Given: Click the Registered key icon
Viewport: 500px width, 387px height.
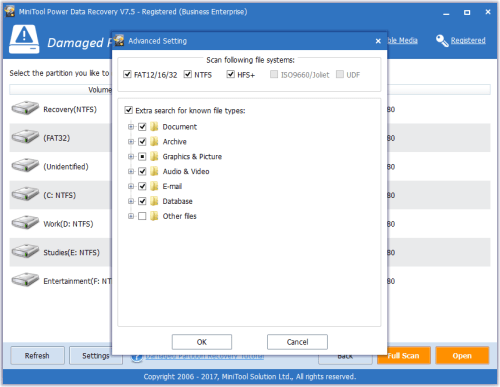Looking at the screenshot, I should 442,41.
